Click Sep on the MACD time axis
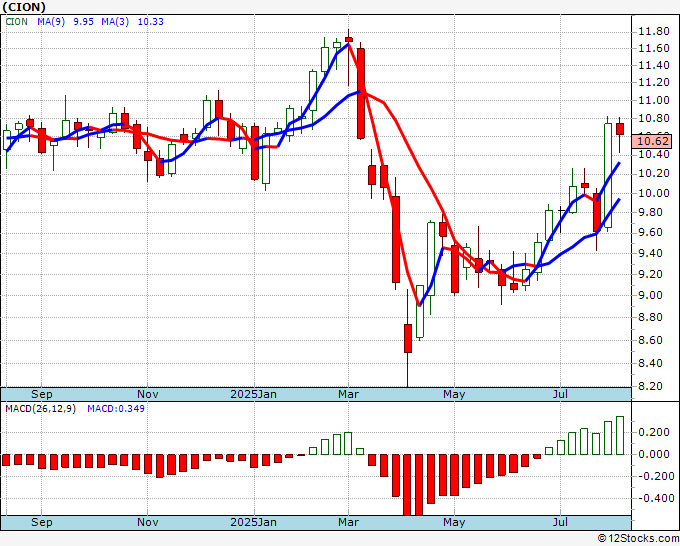The image size is (680, 546). coord(42,522)
